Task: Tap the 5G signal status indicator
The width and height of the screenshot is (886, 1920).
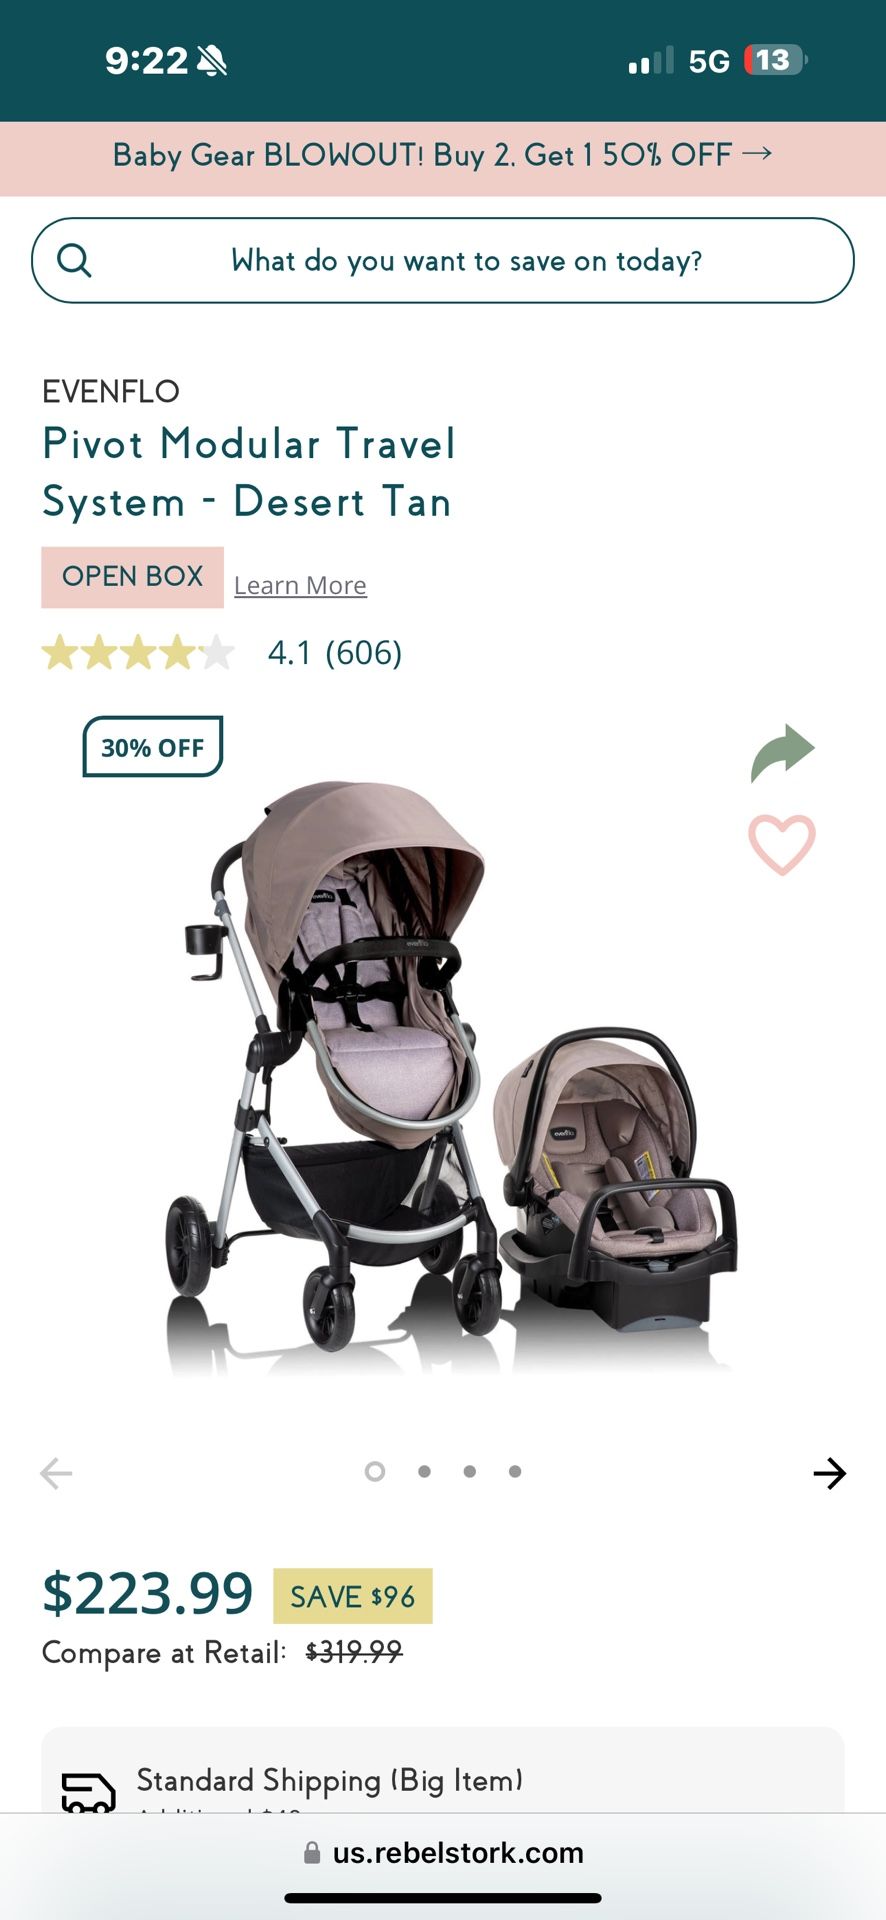Action: coord(709,61)
